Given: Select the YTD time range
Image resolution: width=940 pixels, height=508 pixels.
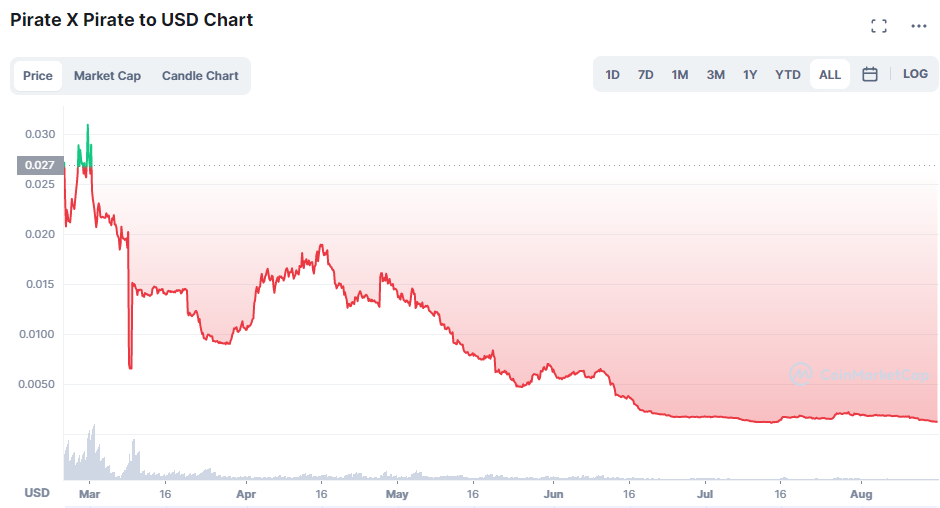Looking at the screenshot, I should coord(788,74).
